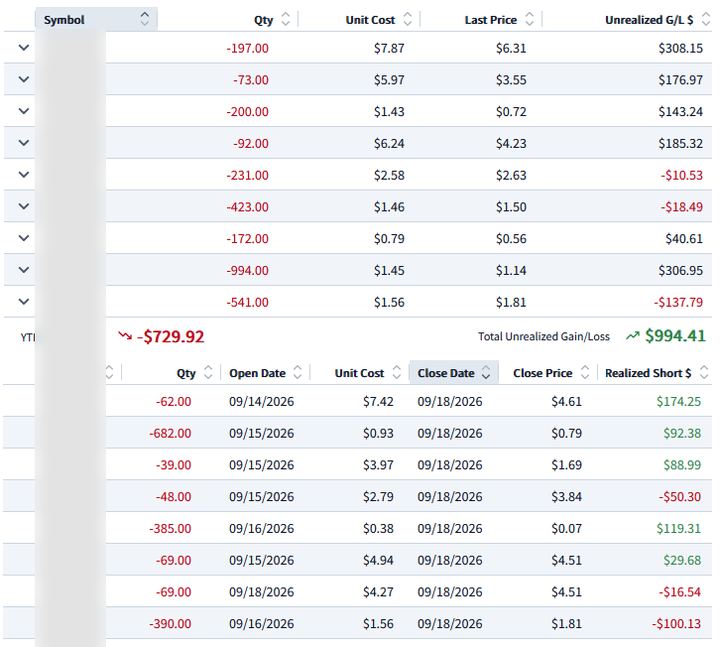Click the 09/14/2026 open date cell
Image resolution: width=720 pixels, height=647 pixels.
point(261,401)
